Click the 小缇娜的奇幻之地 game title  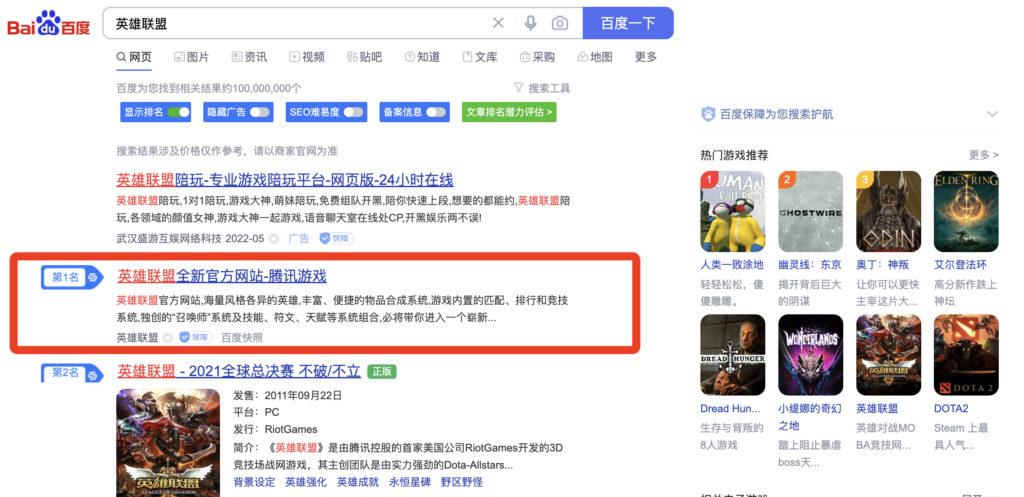810,417
